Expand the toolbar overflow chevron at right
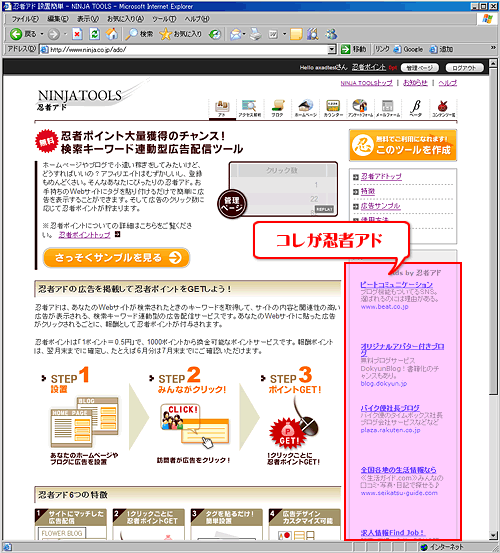Image resolution: width=500 pixels, height=553 pixels. click(493, 48)
